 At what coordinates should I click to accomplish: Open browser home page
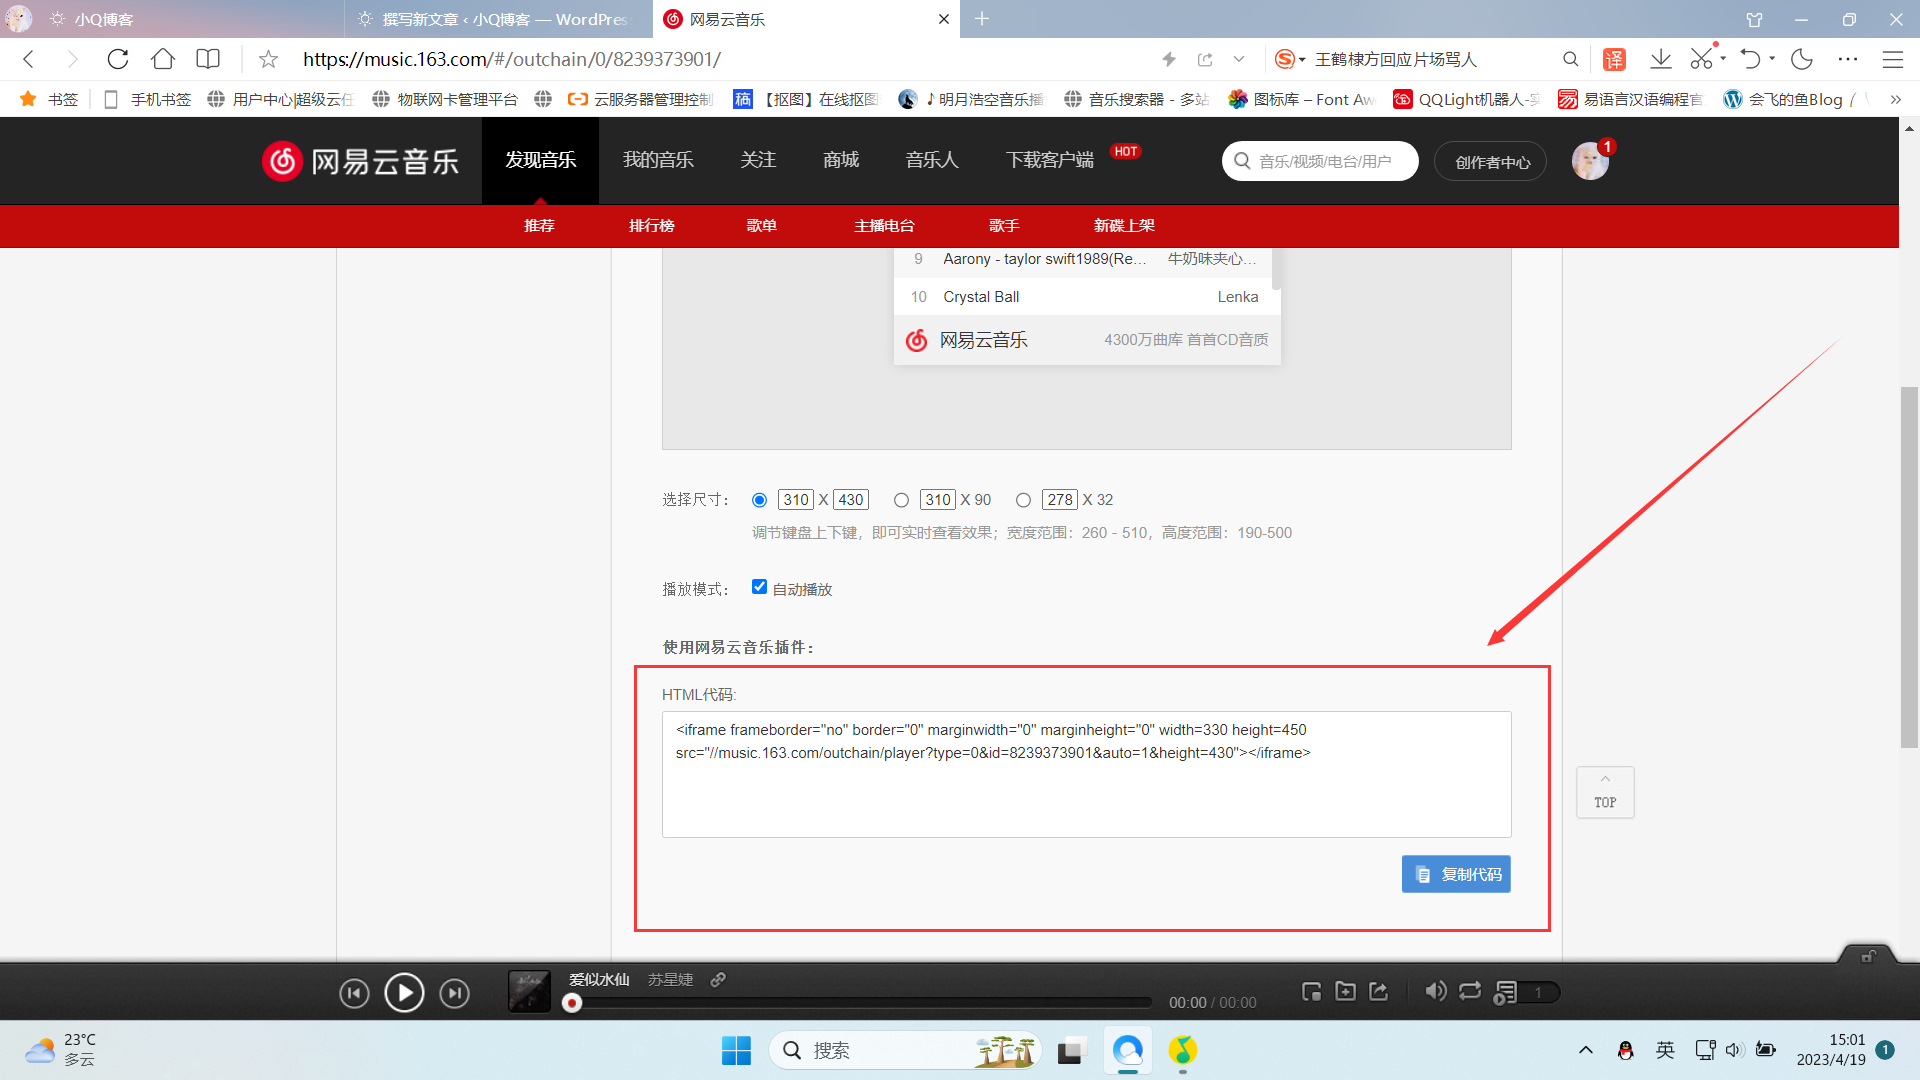(163, 59)
